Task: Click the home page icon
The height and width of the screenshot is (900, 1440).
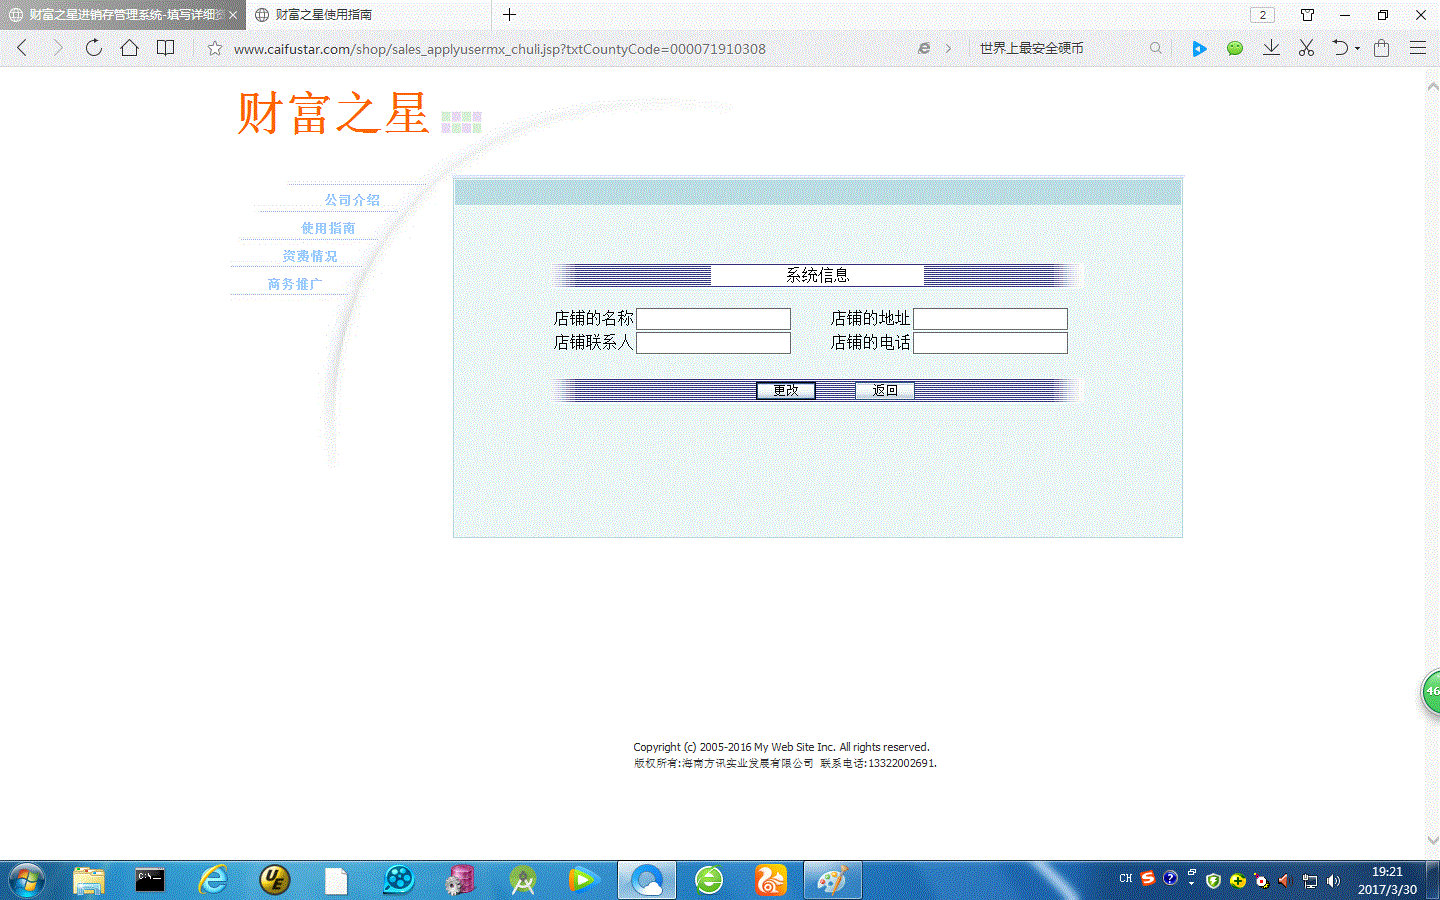Action: click(x=129, y=48)
